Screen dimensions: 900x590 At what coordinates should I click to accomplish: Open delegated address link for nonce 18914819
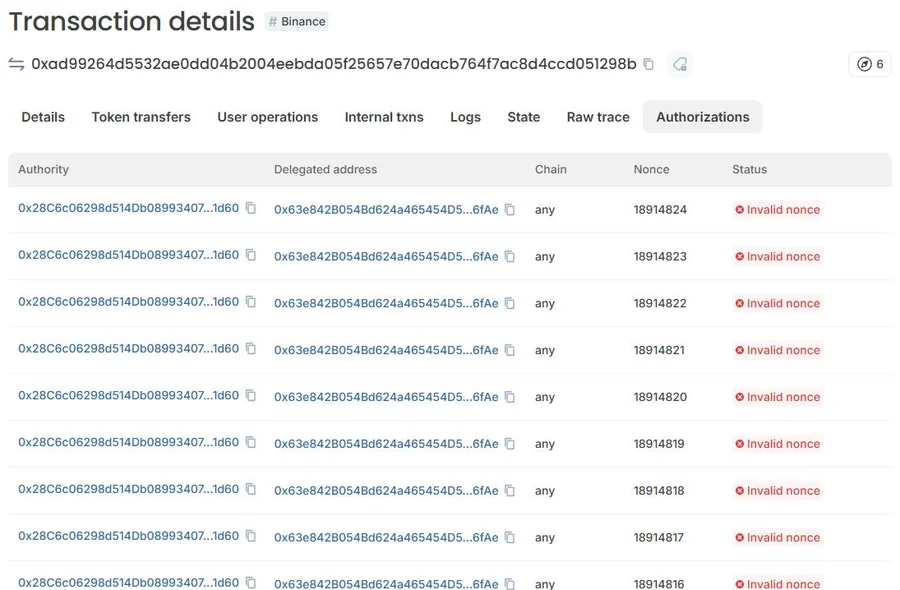coord(386,444)
